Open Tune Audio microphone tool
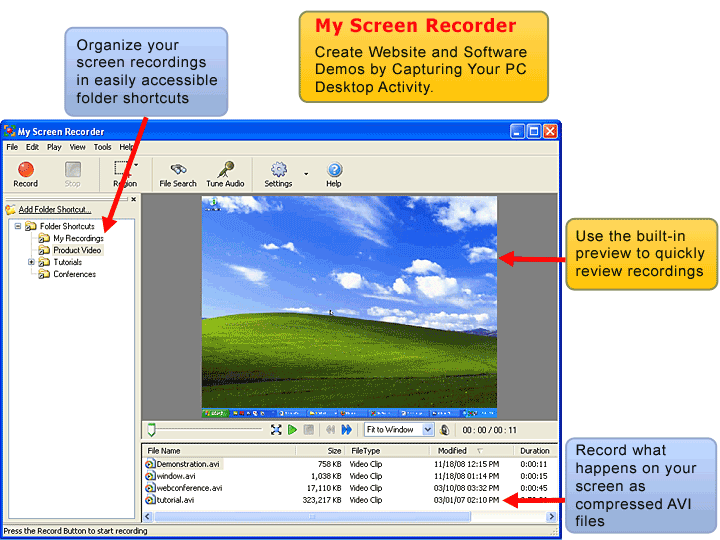The image size is (720, 540). 225,174
